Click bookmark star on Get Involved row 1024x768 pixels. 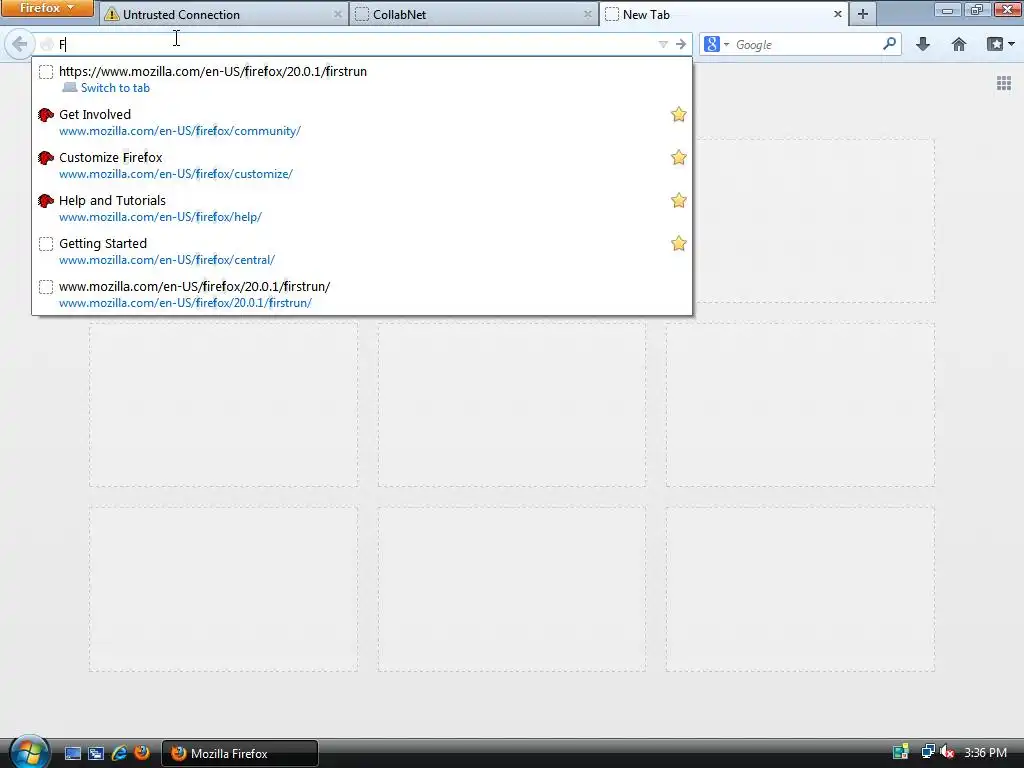tap(679, 114)
